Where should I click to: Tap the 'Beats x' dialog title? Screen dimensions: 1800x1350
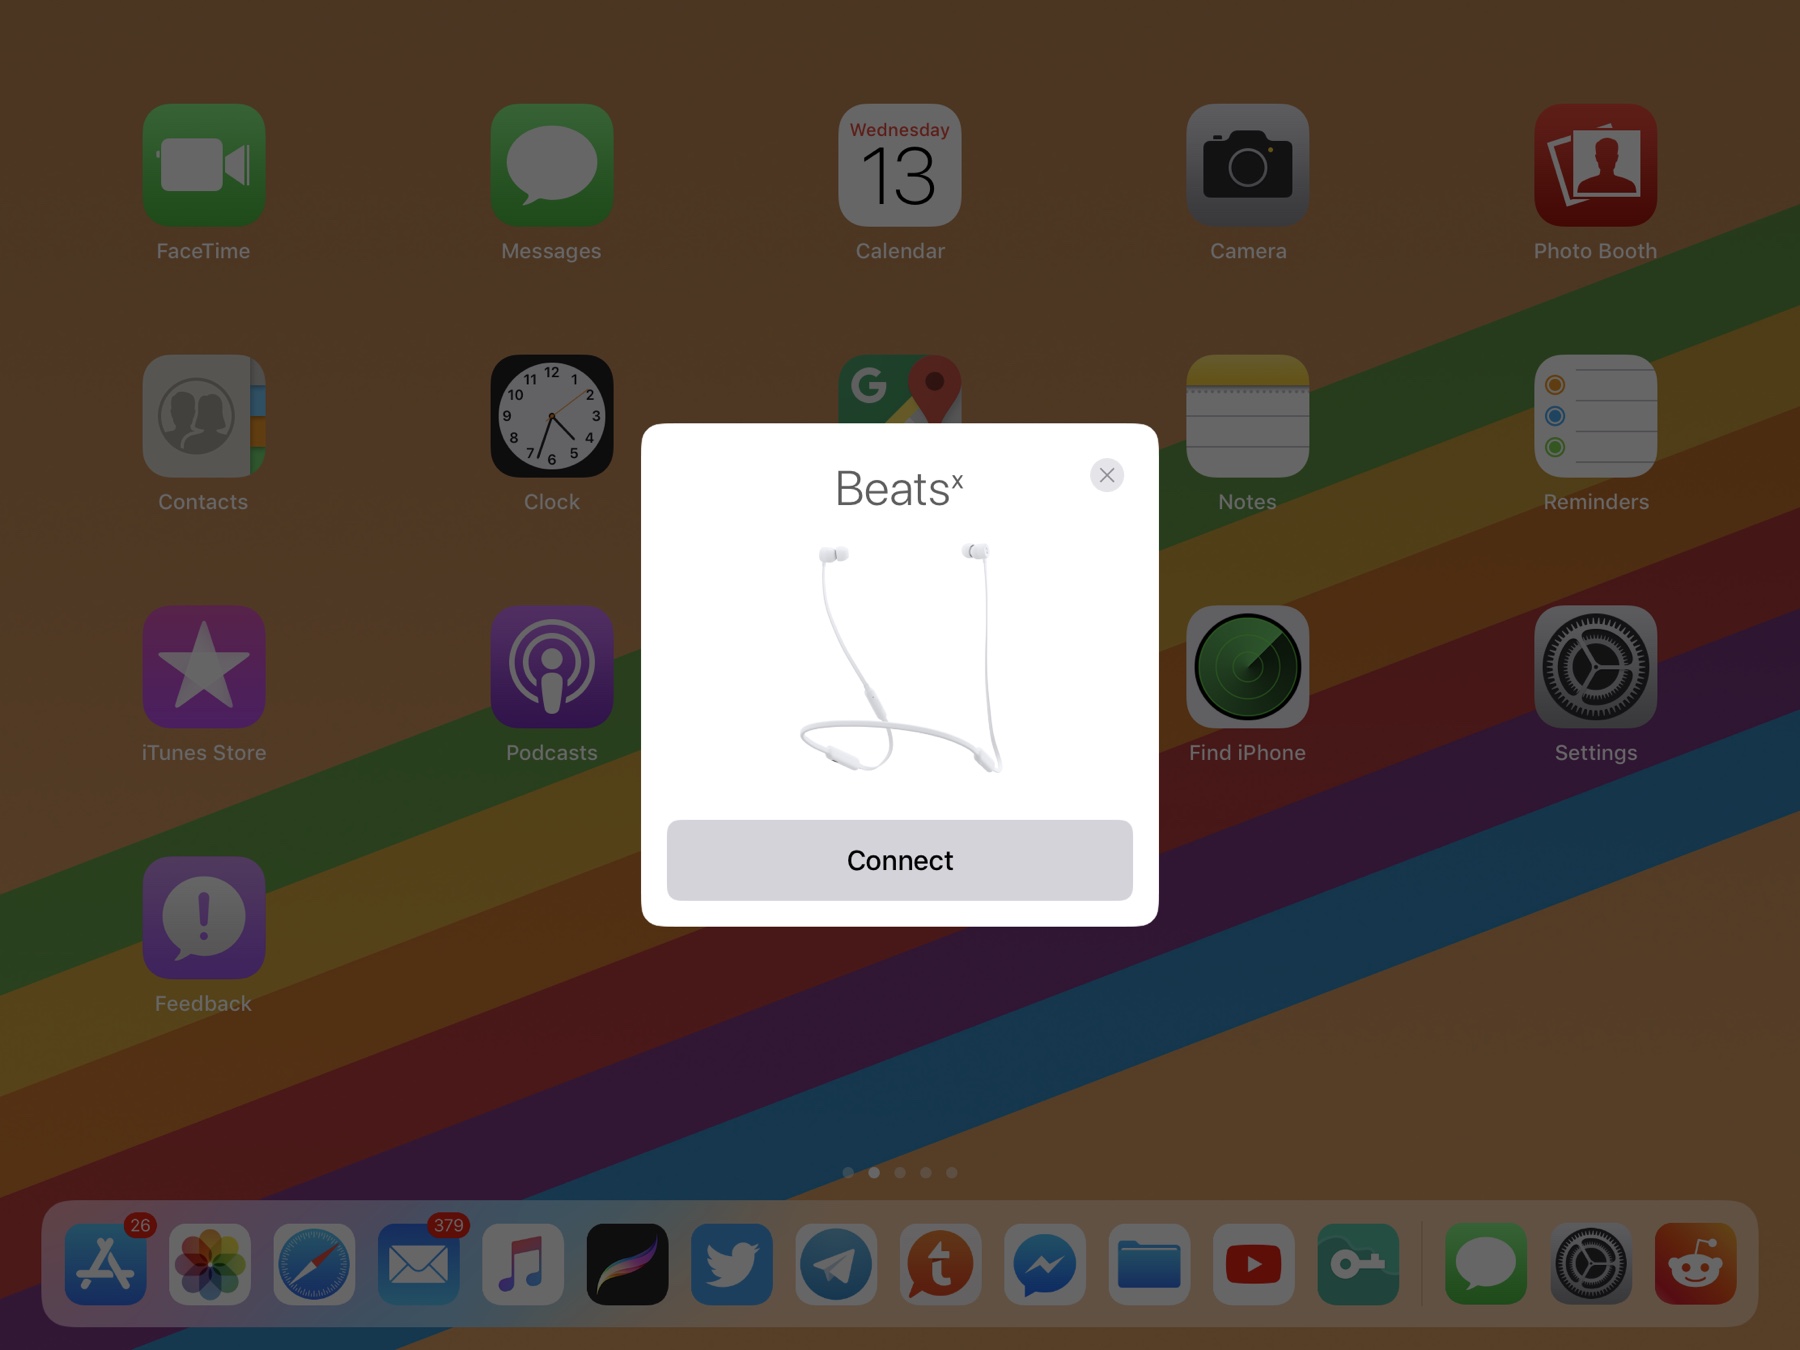[x=899, y=489]
